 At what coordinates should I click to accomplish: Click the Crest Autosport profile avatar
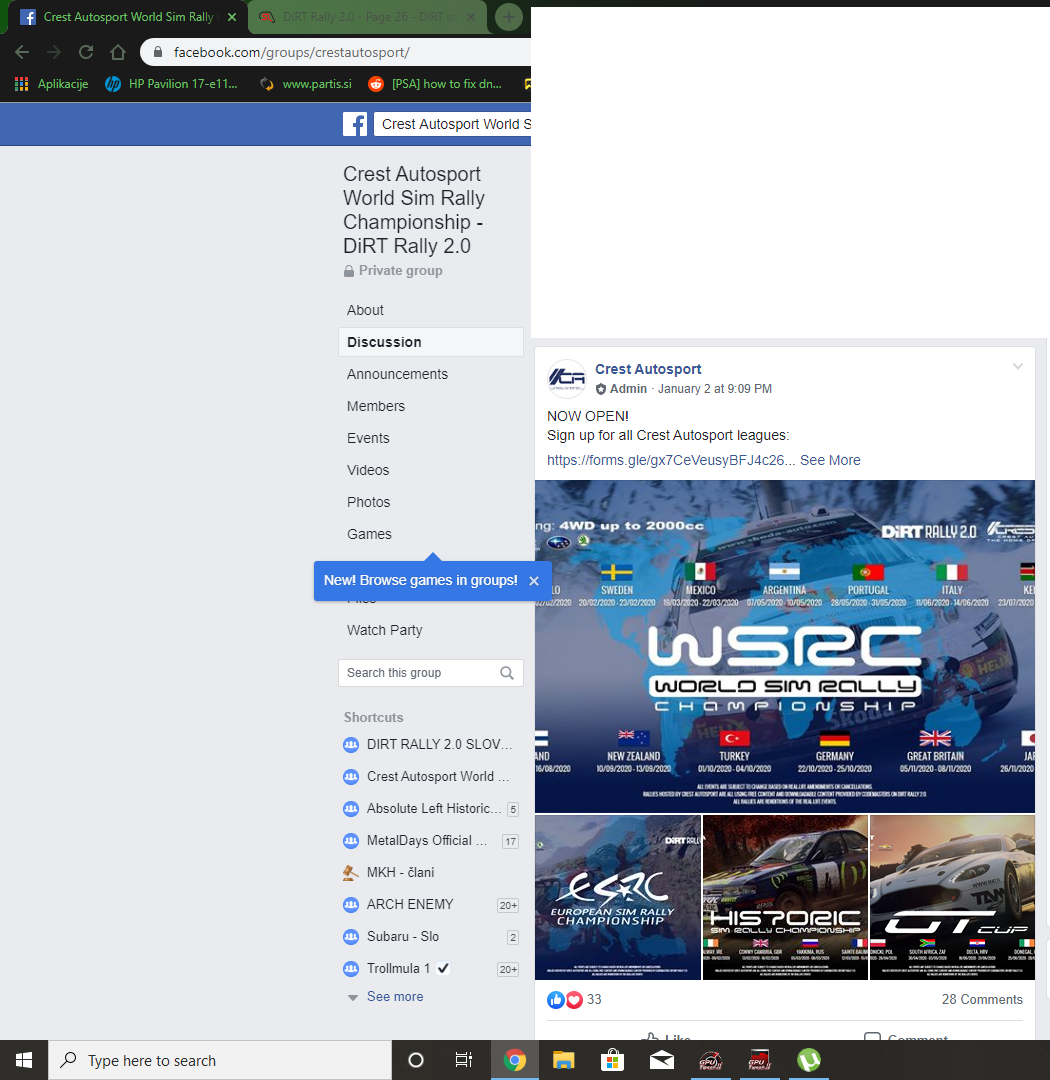coord(566,378)
